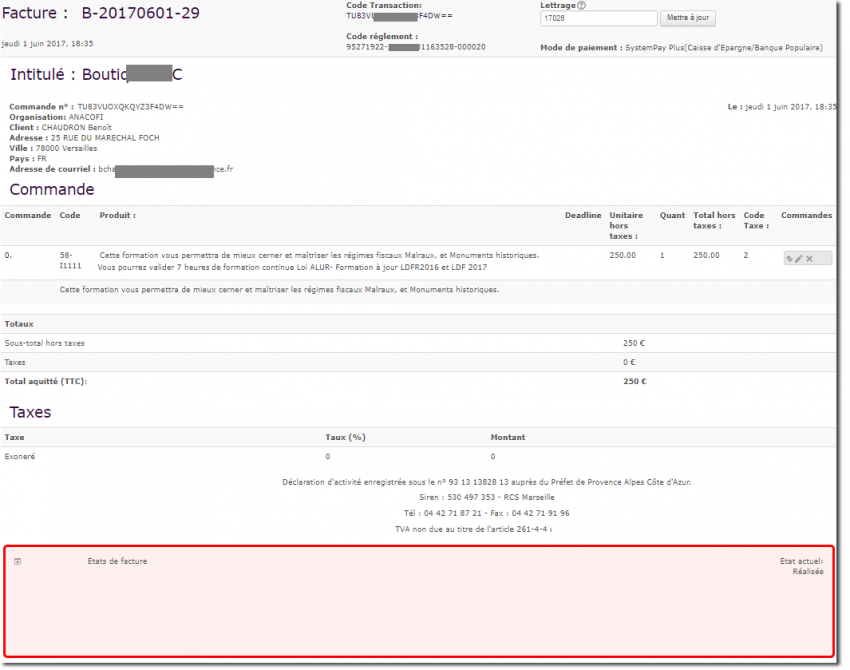Click the Taux (%) column header
Image resolution: width=850 pixels, height=670 pixels.
pyautogui.click(x=345, y=437)
